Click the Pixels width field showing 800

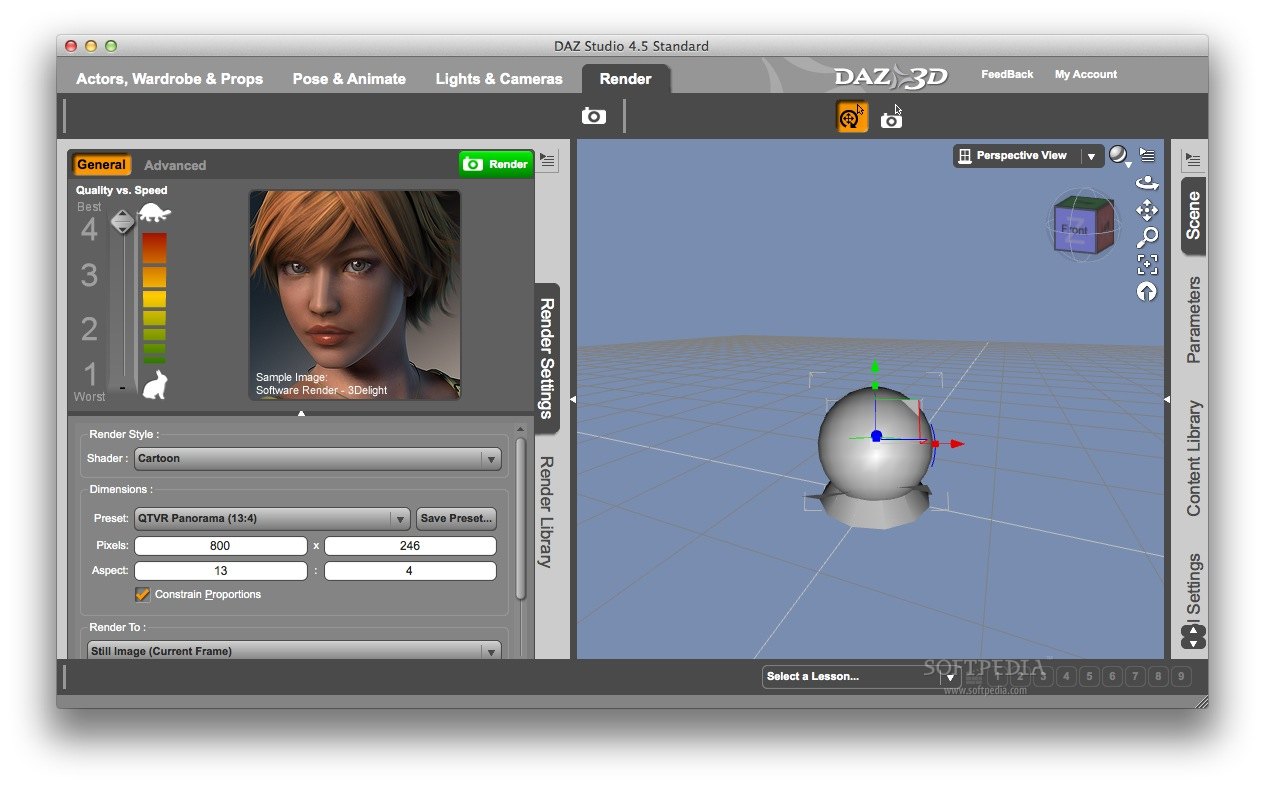point(220,546)
